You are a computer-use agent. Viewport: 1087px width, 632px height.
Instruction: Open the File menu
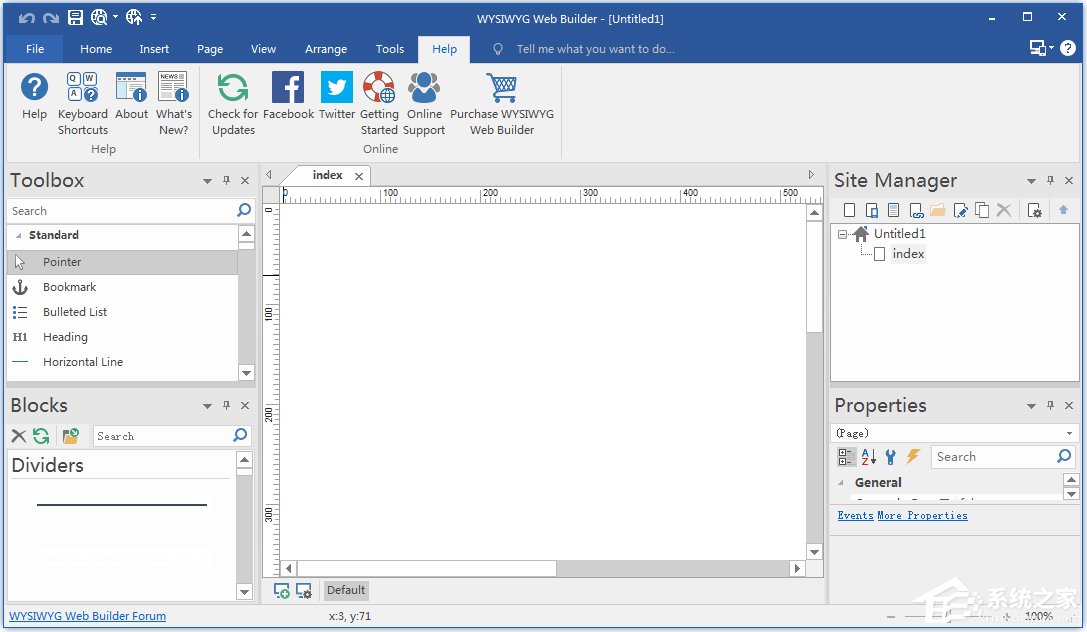tap(35, 49)
